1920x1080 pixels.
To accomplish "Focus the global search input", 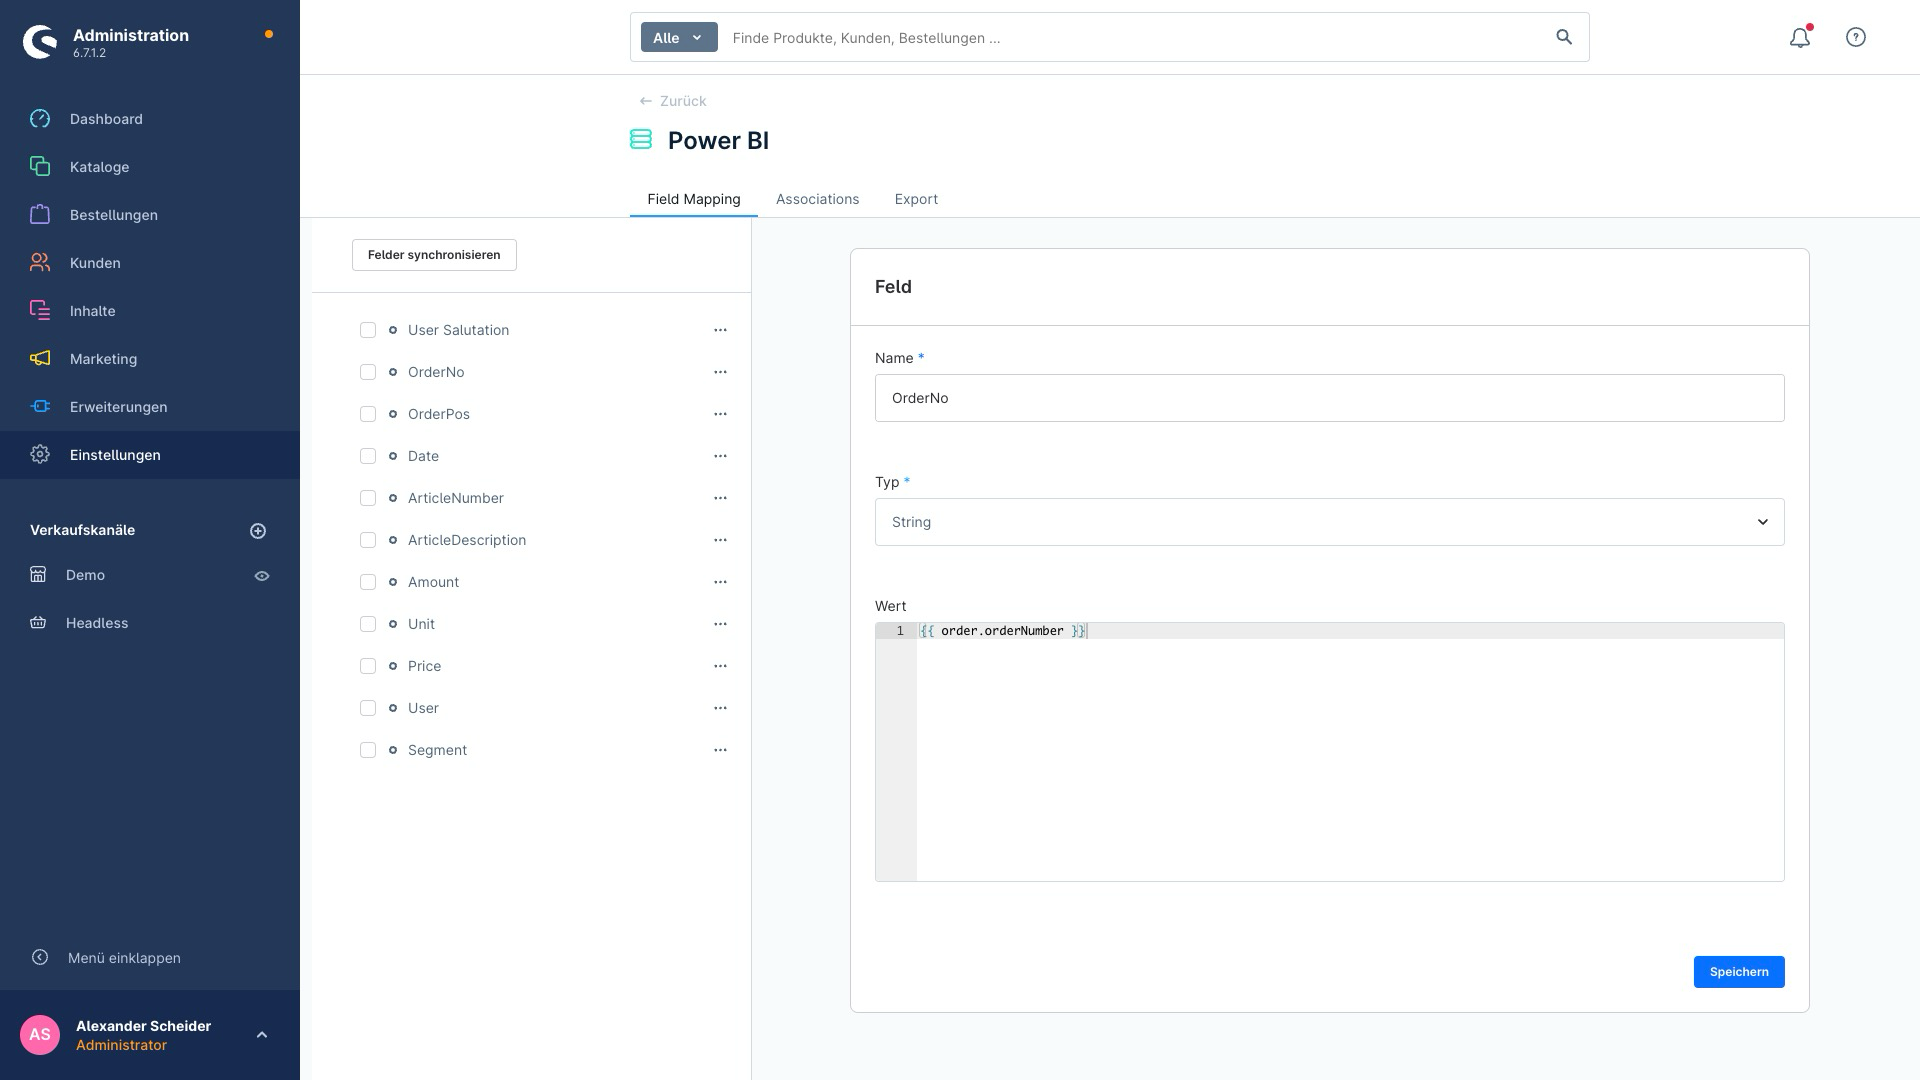I will (x=1135, y=38).
